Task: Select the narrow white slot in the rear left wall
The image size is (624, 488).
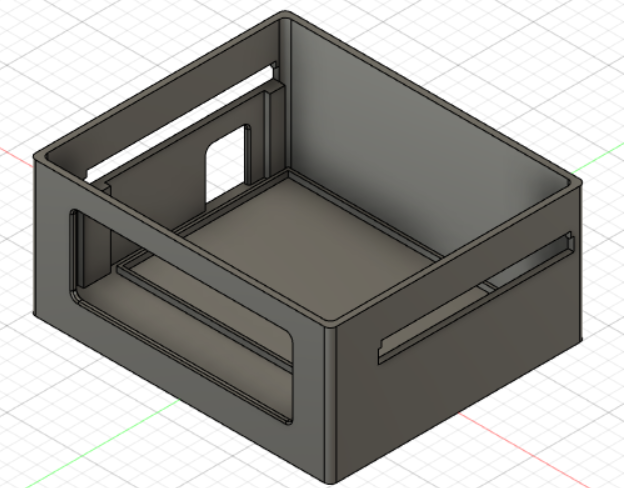Action: pyautogui.click(x=179, y=123)
